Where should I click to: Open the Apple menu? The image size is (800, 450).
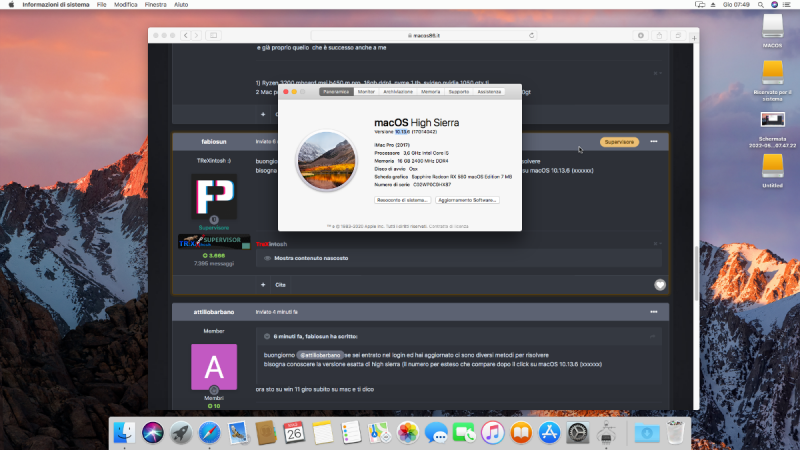coord(11,5)
